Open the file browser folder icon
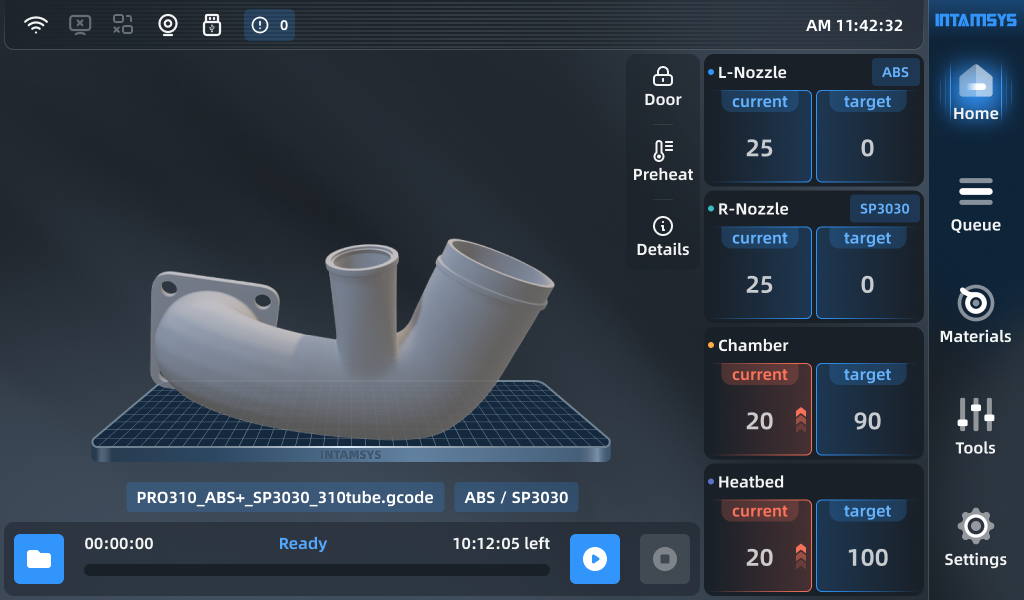1024x600 pixels. (x=38, y=559)
